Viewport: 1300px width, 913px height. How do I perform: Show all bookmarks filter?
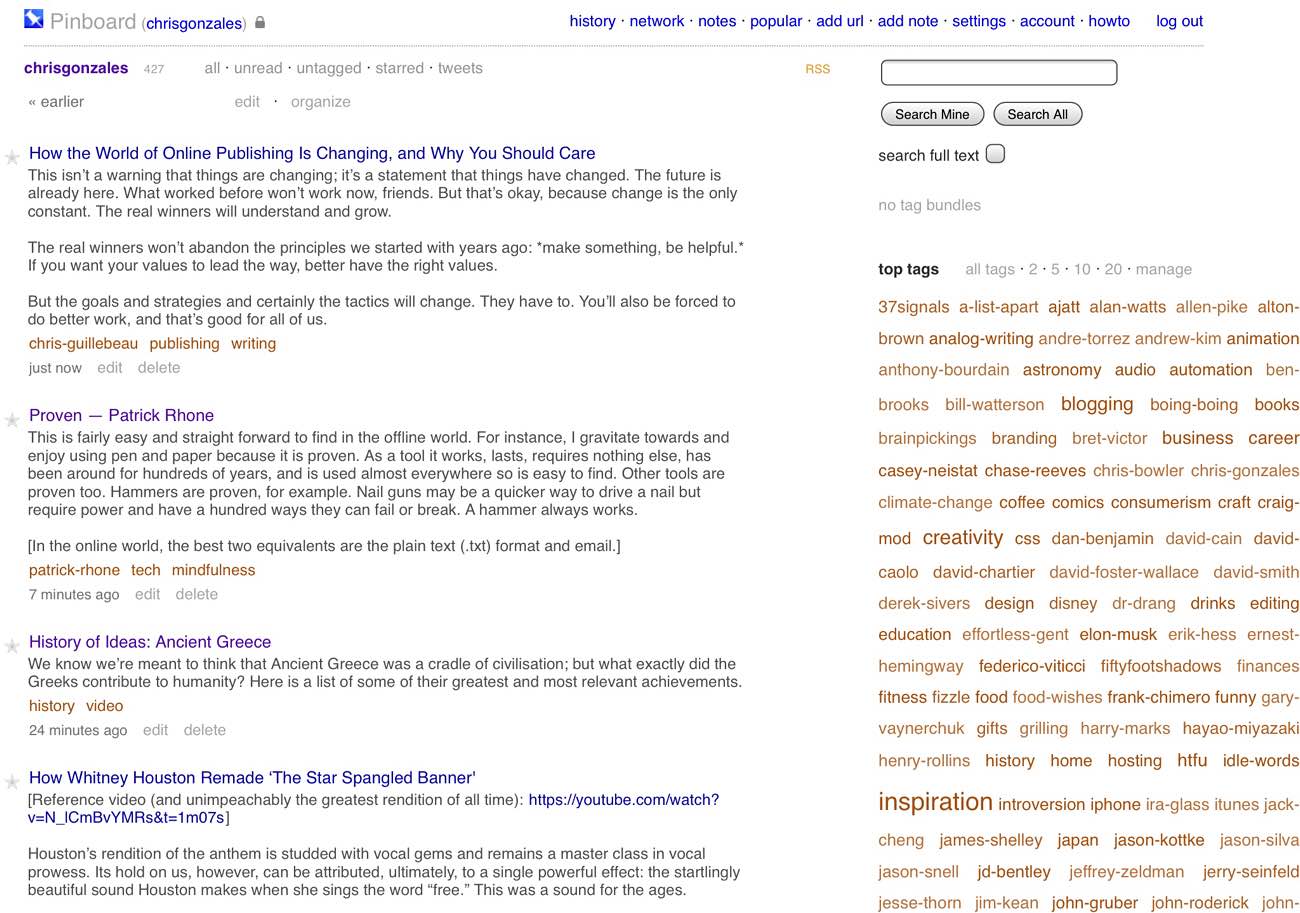(x=212, y=68)
